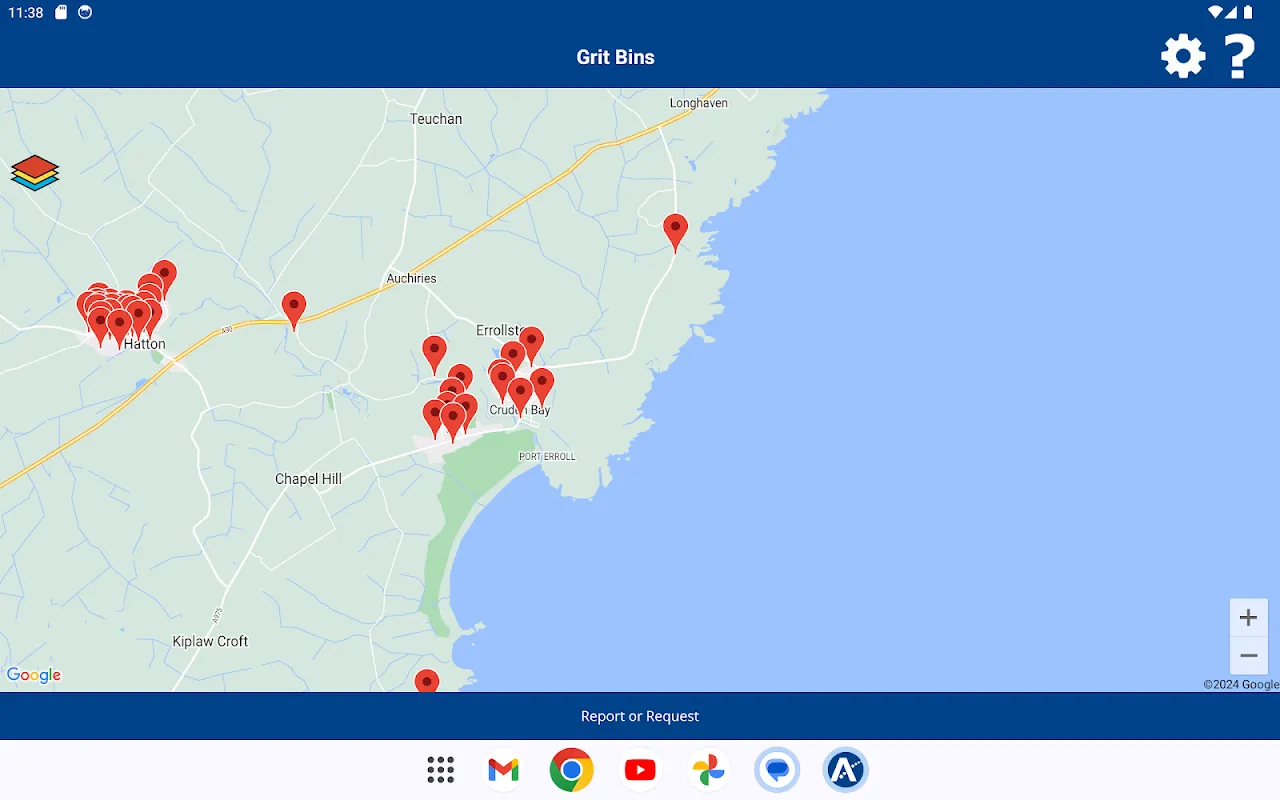Screen dimensions: 1280x800
Task: Open the app drawer grid icon
Action: pos(441,770)
